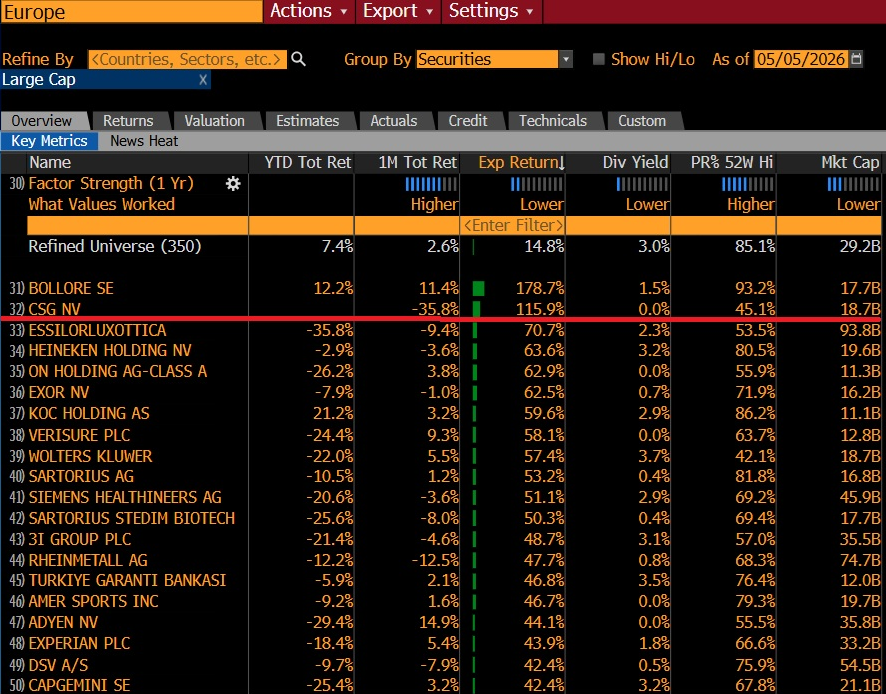Open the ESSILORLUXOTTICA security row

[x=441, y=330]
